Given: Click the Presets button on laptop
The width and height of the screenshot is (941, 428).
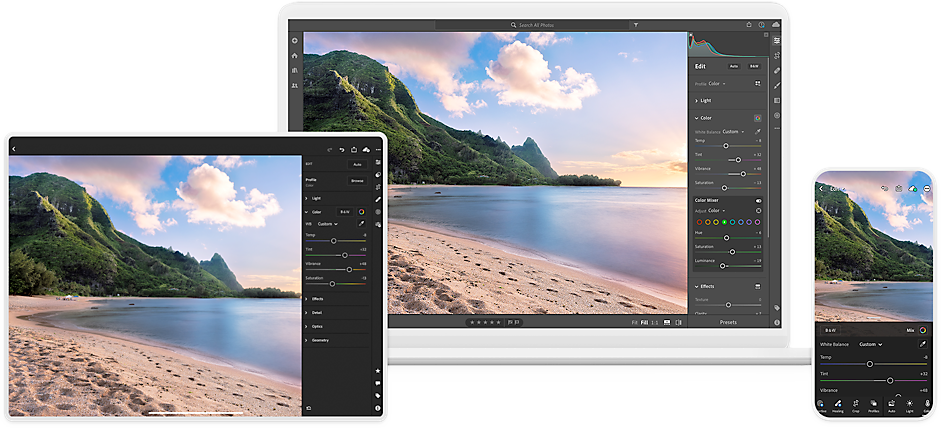Looking at the screenshot, I should pyautogui.click(x=728, y=322).
